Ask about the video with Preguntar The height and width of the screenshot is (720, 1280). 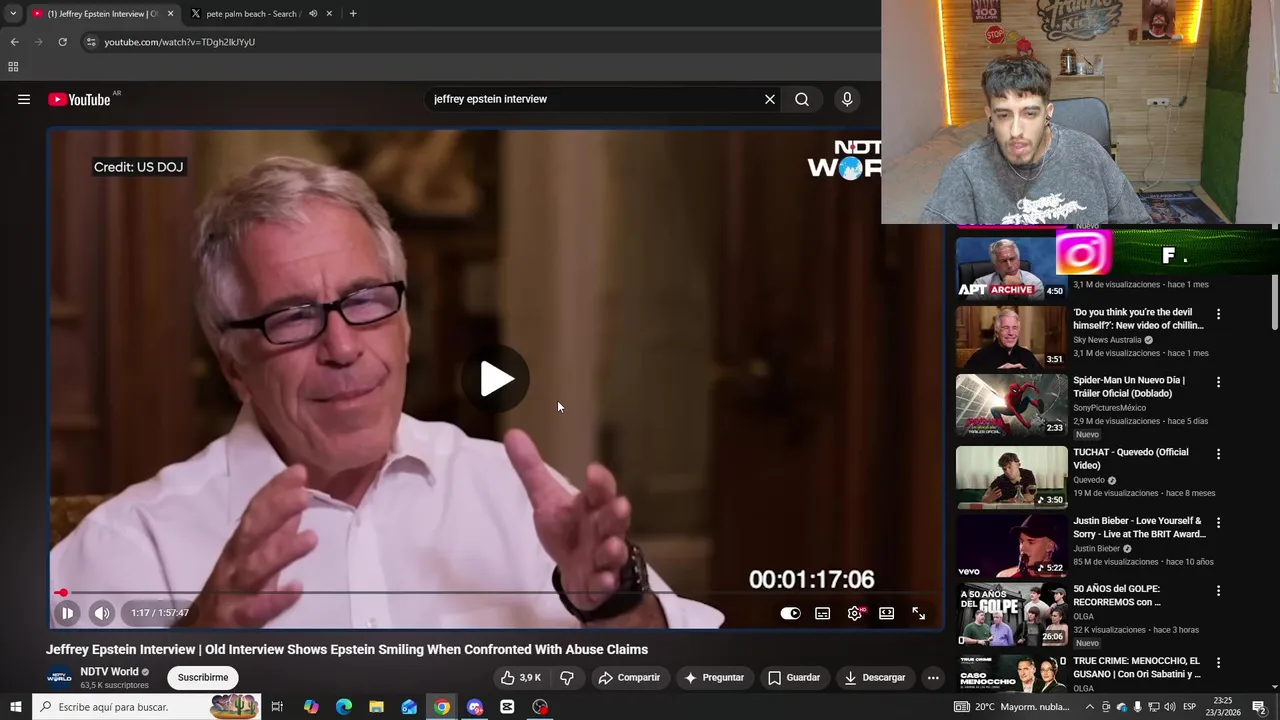[714, 677]
